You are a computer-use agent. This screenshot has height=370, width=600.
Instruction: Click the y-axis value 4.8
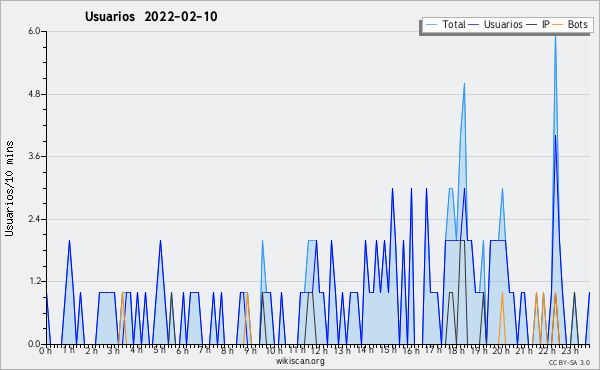(34, 94)
